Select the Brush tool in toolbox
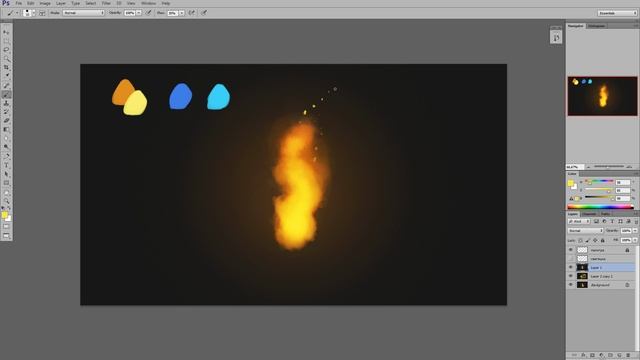The image size is (640, 360). (6, 95)
